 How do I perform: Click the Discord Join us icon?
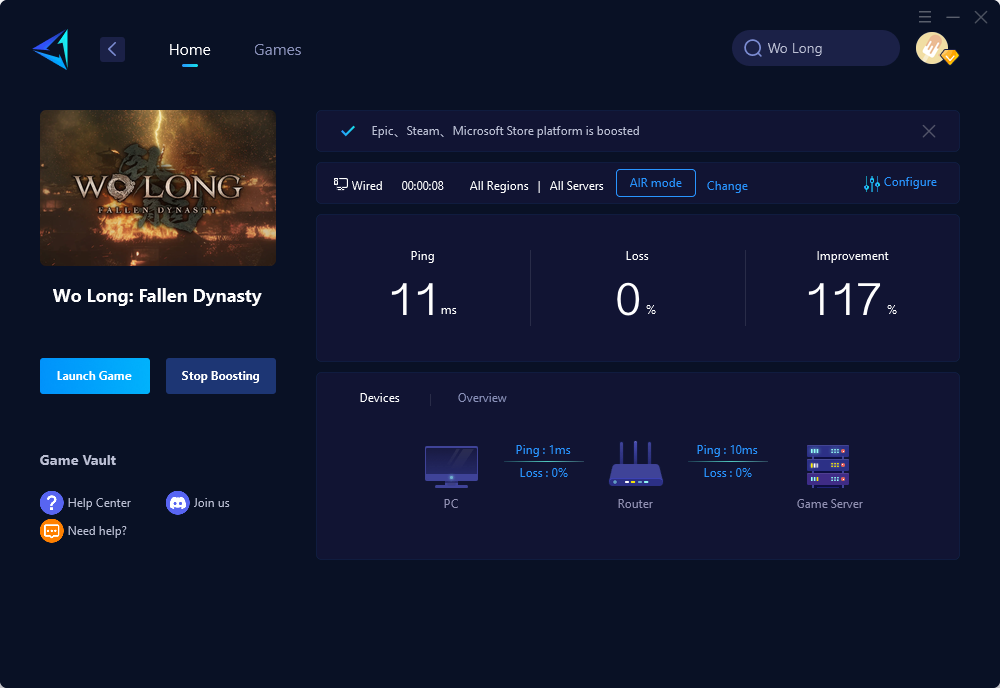(177, 502)
